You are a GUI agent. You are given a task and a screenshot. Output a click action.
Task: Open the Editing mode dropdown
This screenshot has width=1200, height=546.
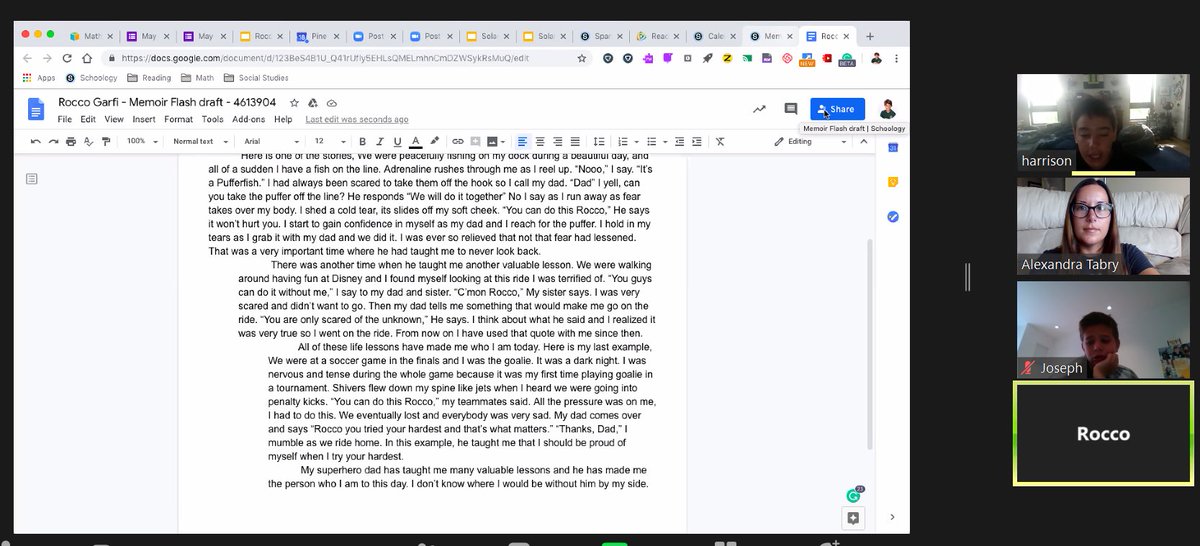[809, 142]
